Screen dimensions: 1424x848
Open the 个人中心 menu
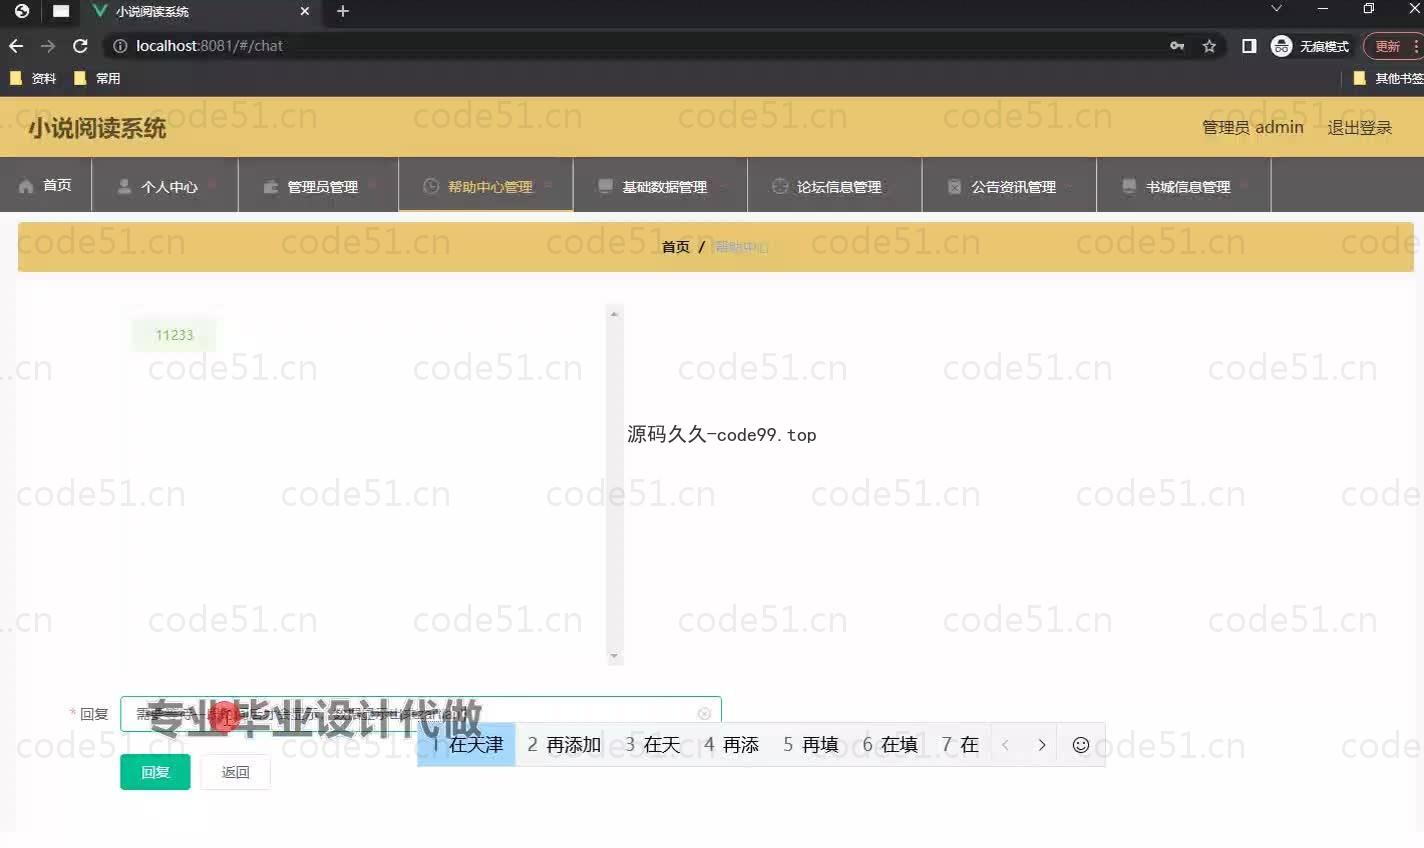pyautogui.click(x=165, y=186)
